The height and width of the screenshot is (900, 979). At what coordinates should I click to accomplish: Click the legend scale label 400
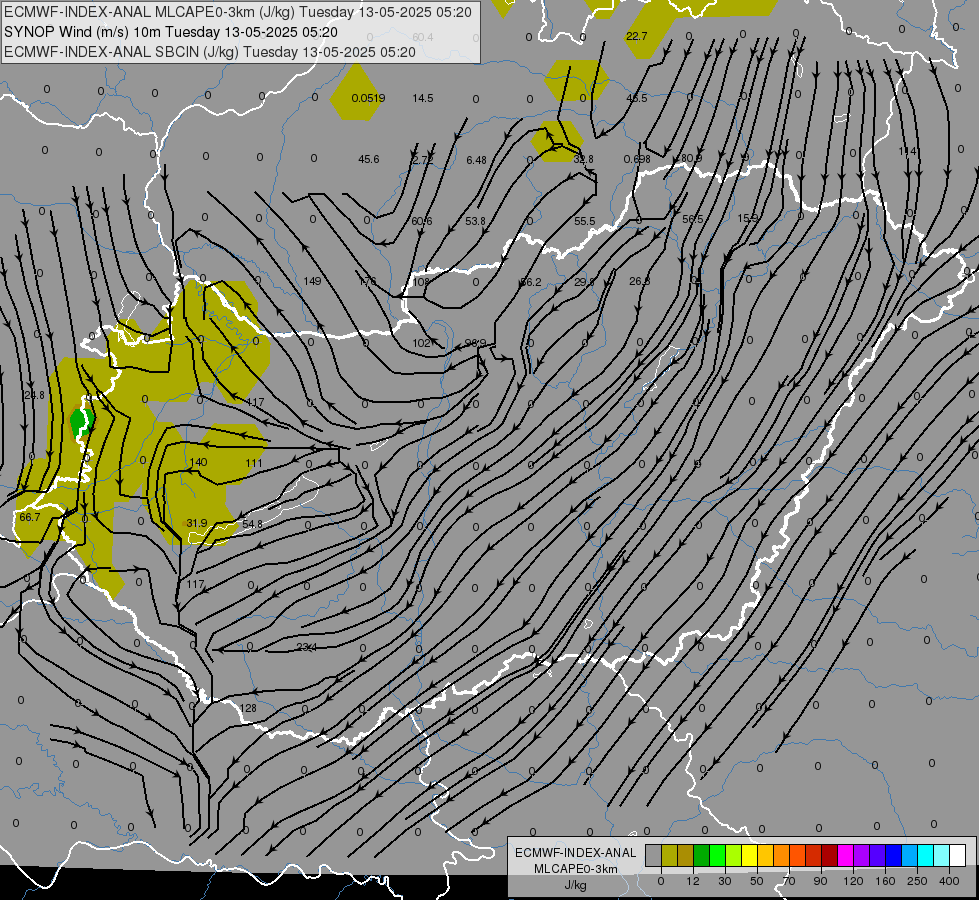(x=949, y=881)
